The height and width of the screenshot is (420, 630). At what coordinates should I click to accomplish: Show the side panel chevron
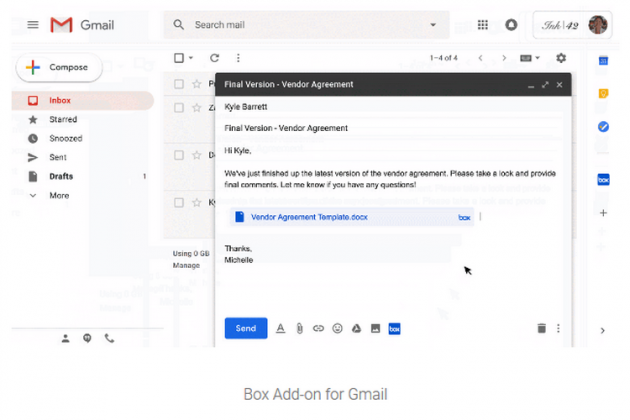[x=603, y=330]
